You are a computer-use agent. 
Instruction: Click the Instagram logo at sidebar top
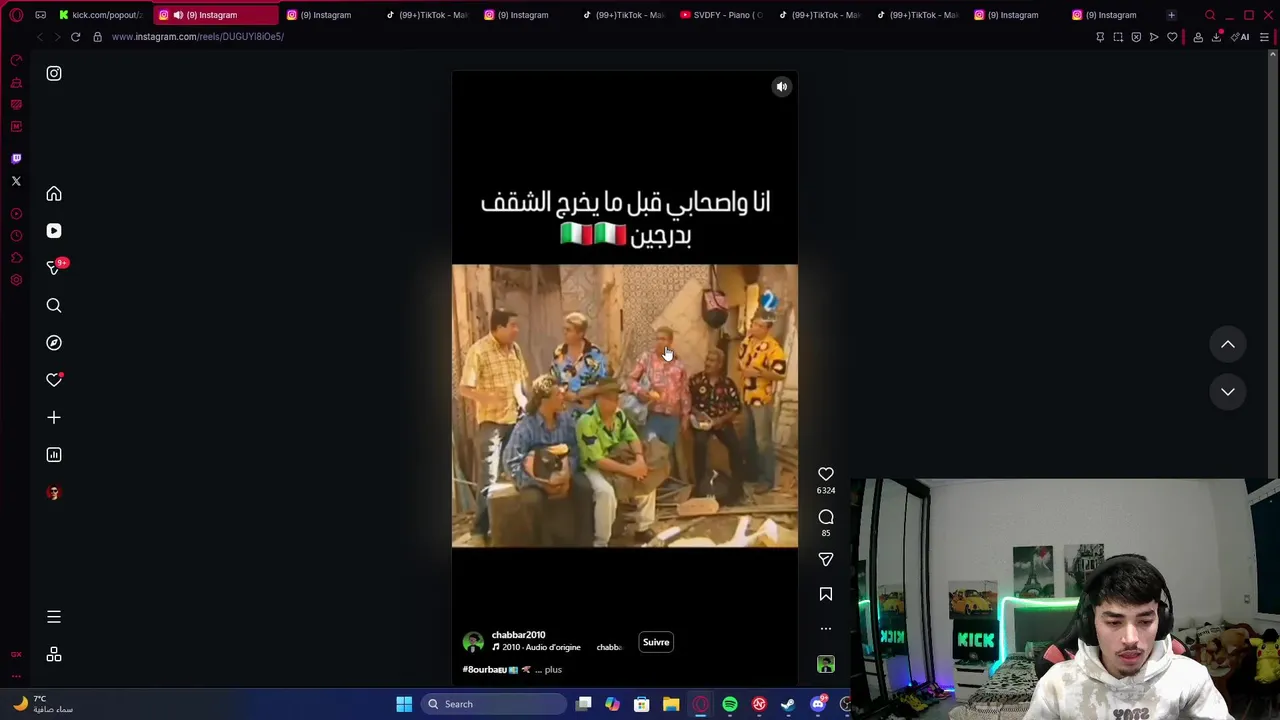(x=54, y=73)
